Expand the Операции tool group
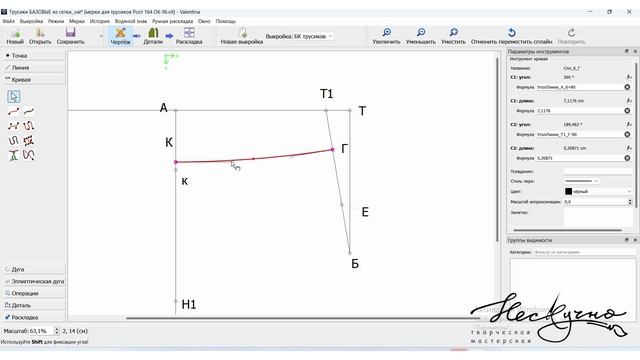Screen dimensions: 640x360 click(x=34, y=293)
